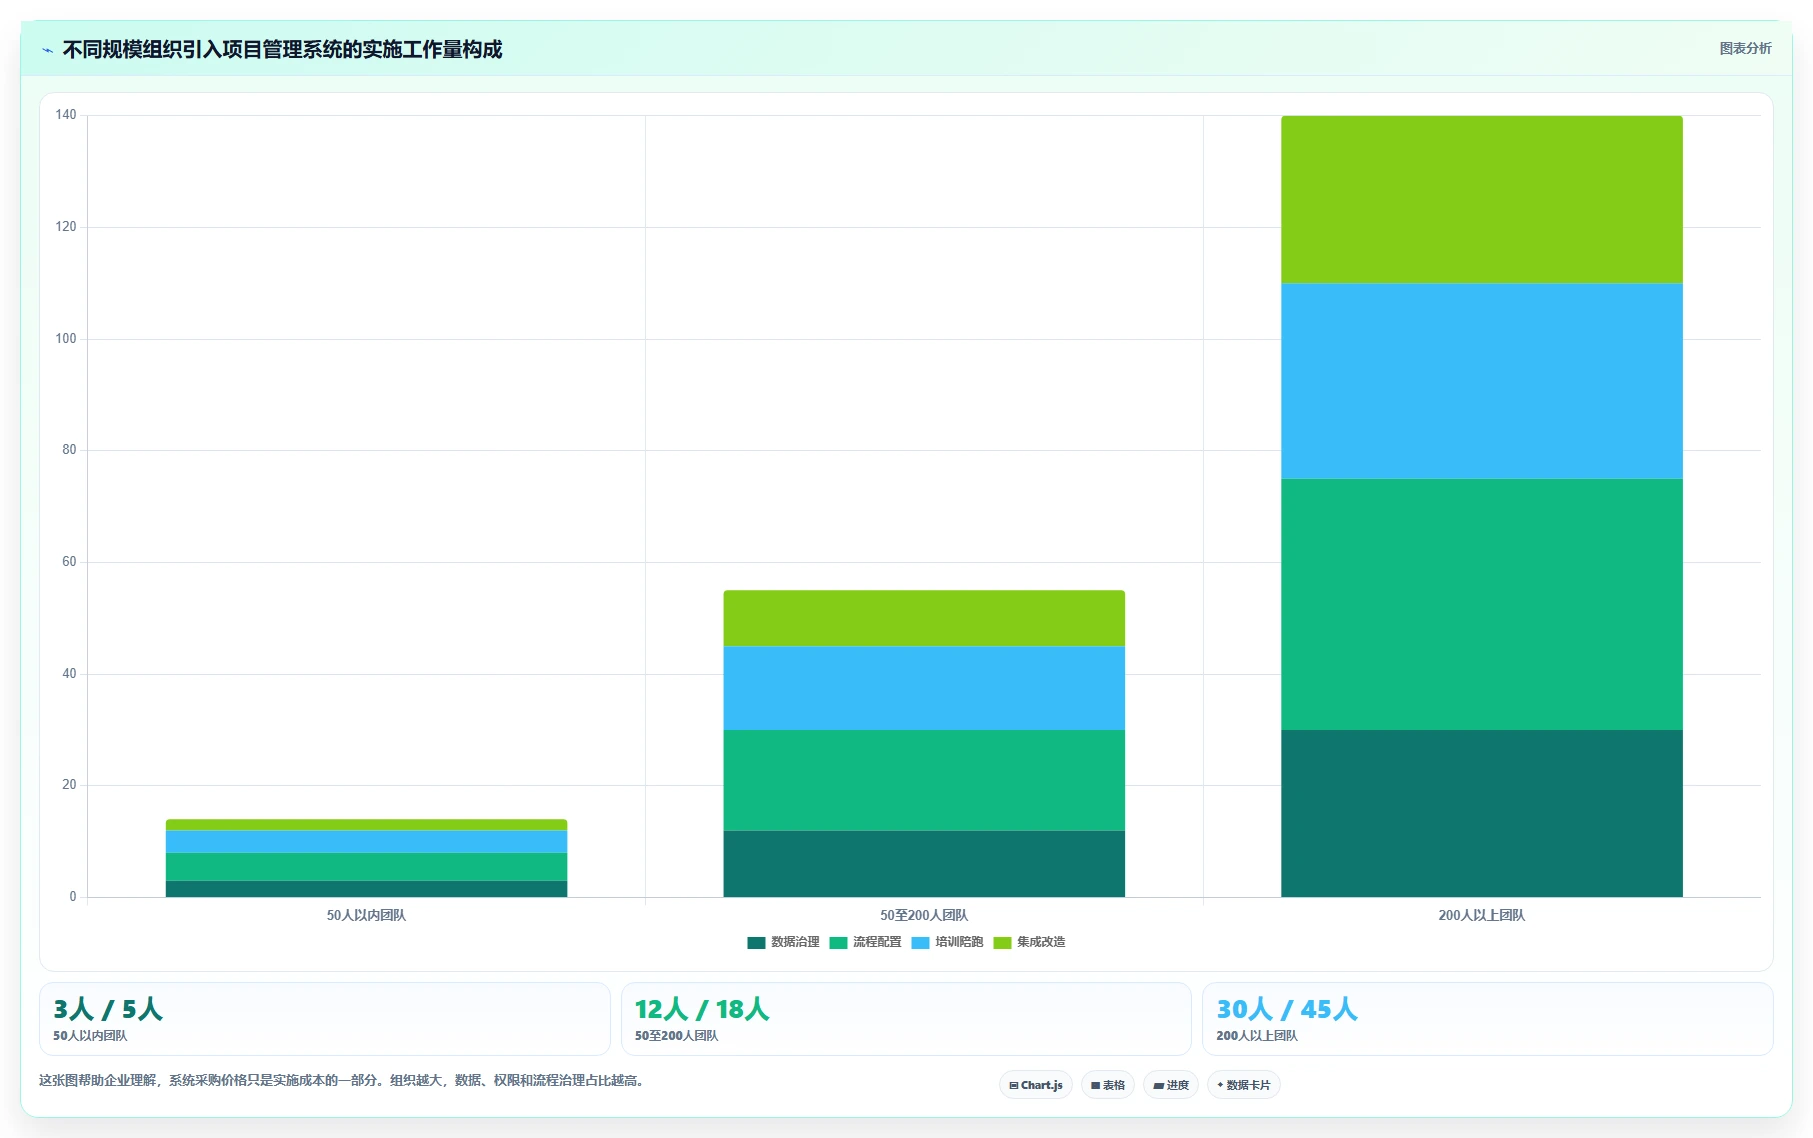Click the 50至200人团队 x-axis label
Image resolution: width=1813 pixels, height=1138 pixels.
(x=924, y=915)
